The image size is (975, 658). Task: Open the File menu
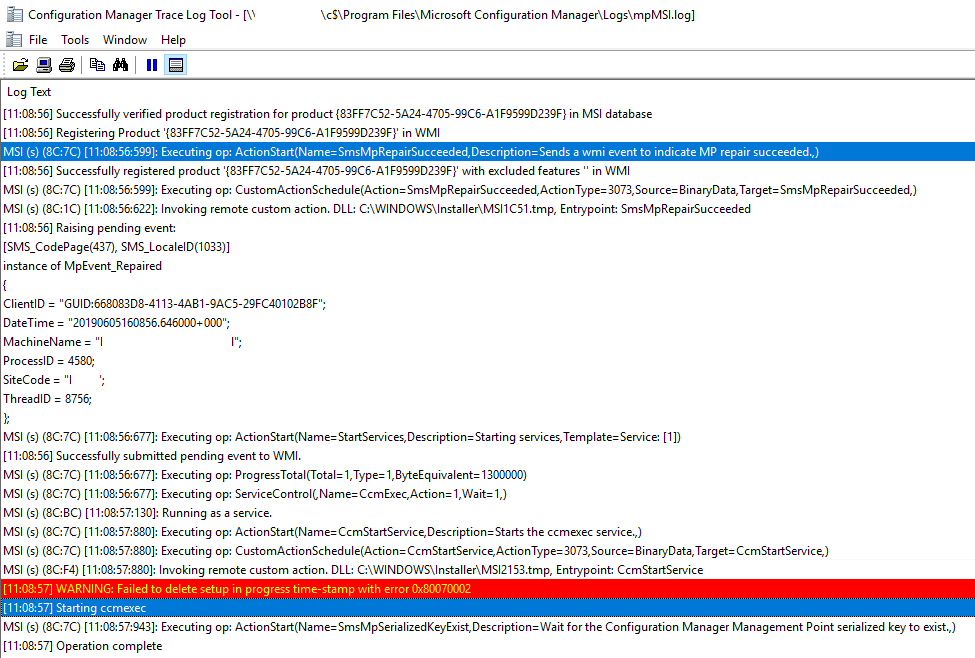point(38,40)
